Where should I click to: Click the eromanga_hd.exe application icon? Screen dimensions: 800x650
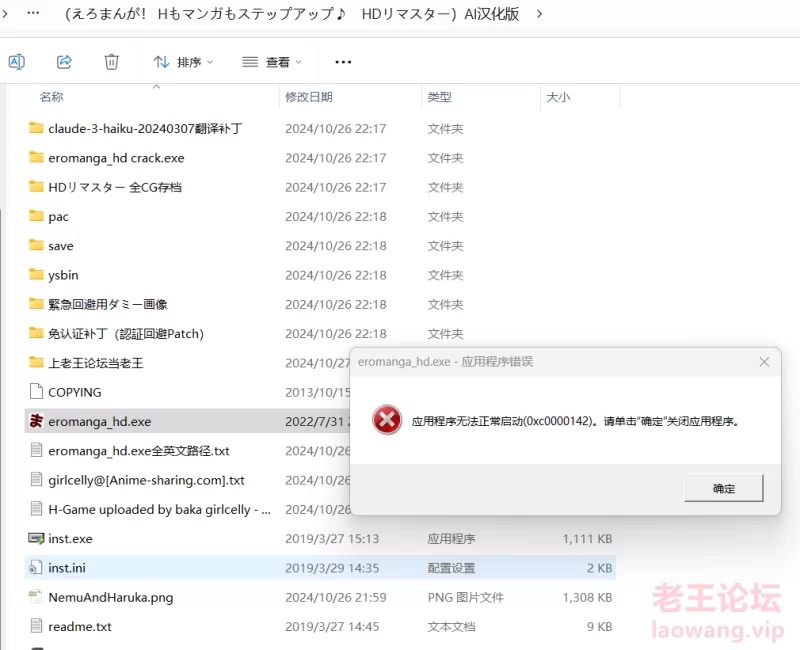(x=36, y=421)
